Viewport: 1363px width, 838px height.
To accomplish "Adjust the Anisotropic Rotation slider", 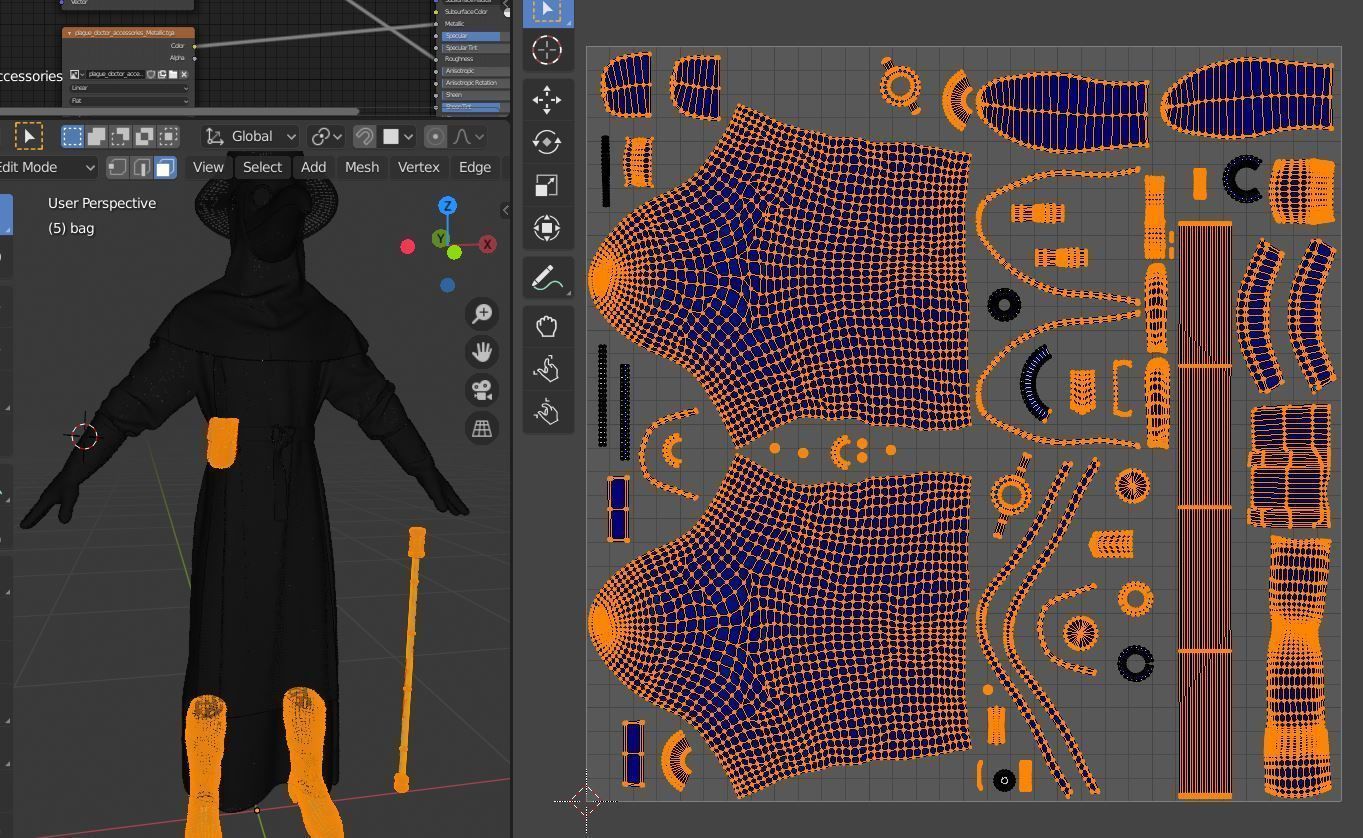I will pyautogui.click(x=476, y=83).
